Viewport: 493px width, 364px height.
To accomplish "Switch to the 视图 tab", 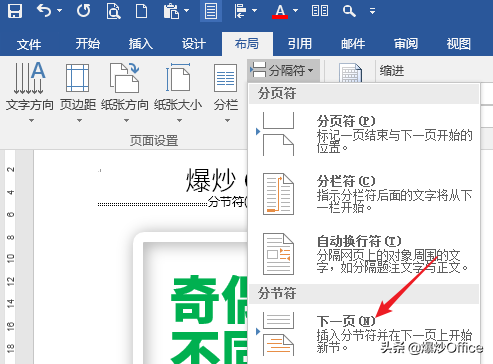I will (459, 44).
